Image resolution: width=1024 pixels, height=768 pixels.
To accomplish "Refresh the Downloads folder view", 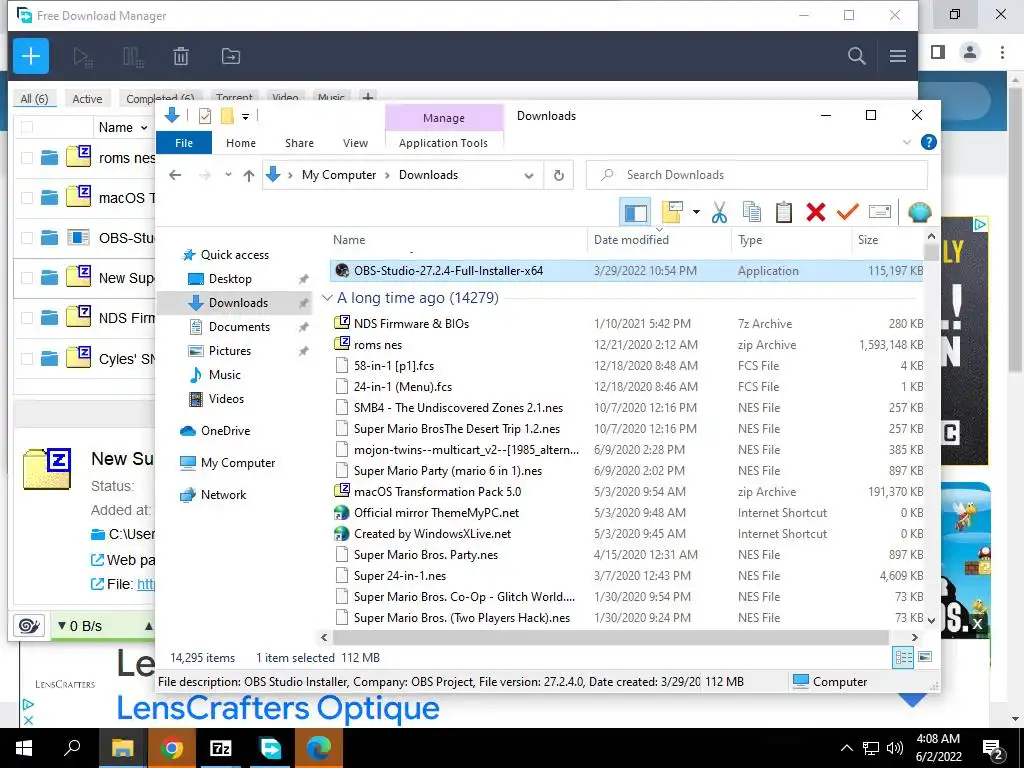I will click(x=558, y=175).
